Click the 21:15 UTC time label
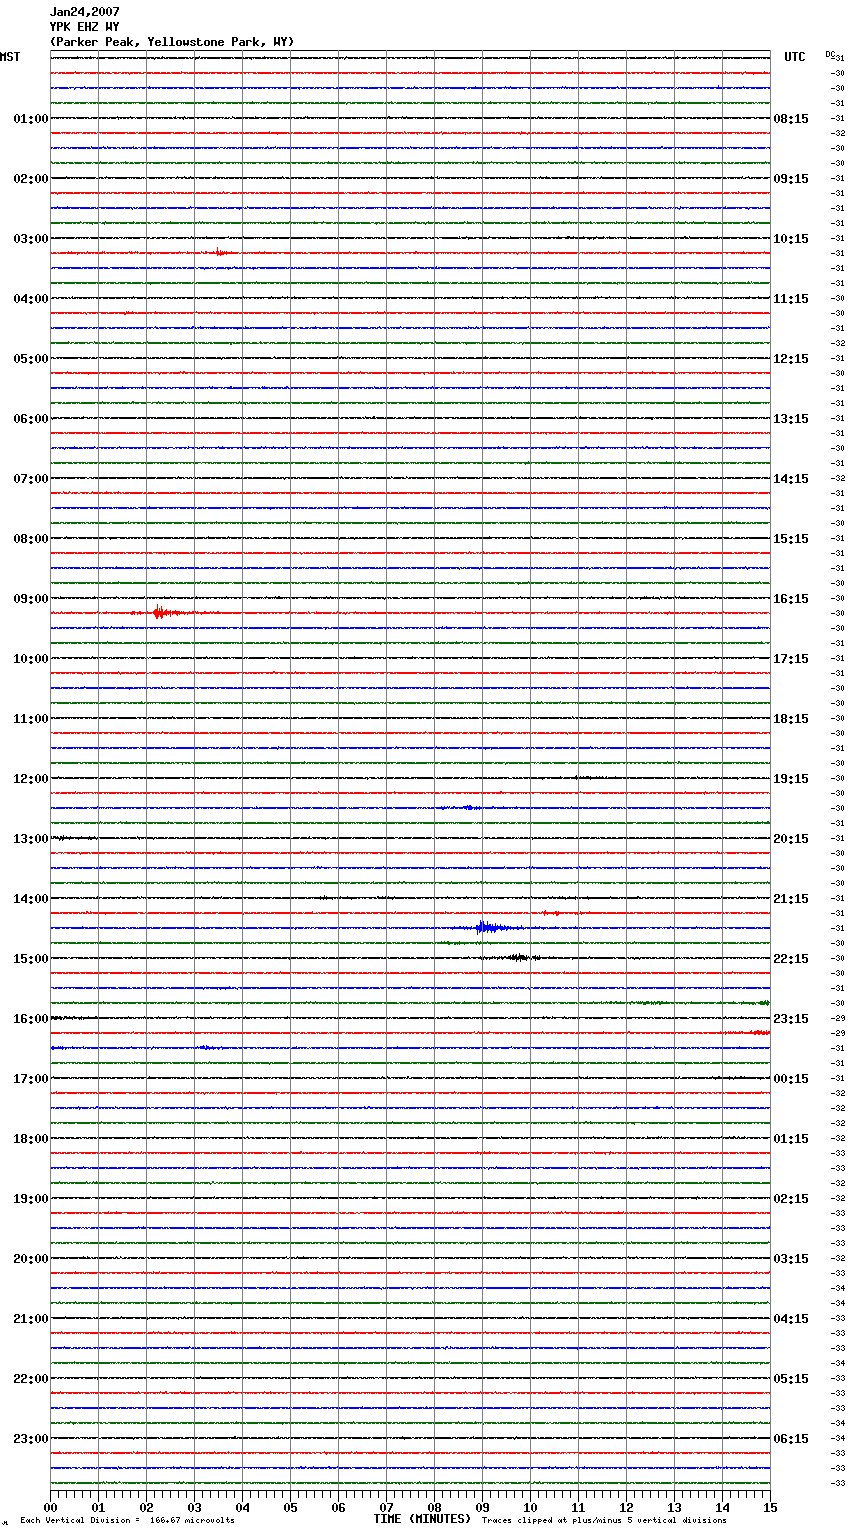 [791, 899]
